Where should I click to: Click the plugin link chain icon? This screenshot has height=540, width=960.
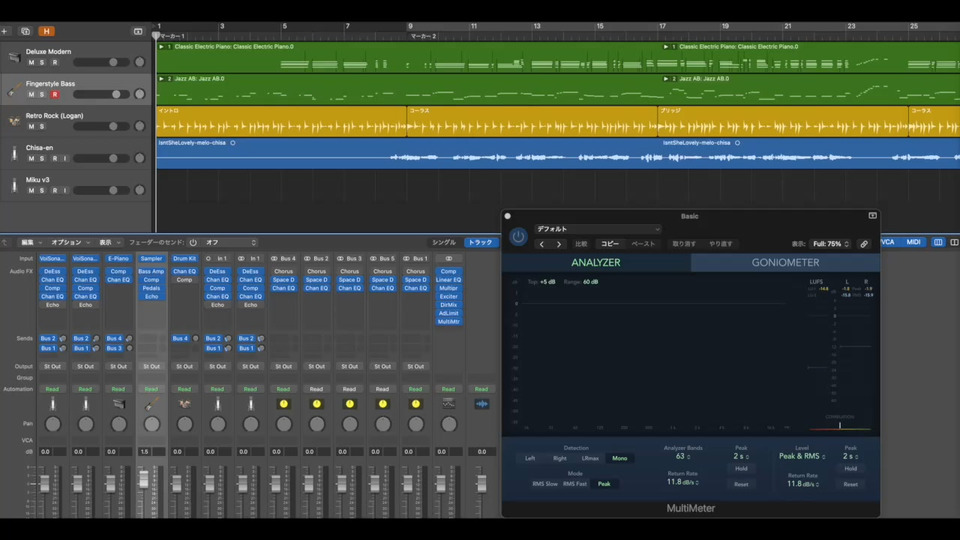coord(864,244)
